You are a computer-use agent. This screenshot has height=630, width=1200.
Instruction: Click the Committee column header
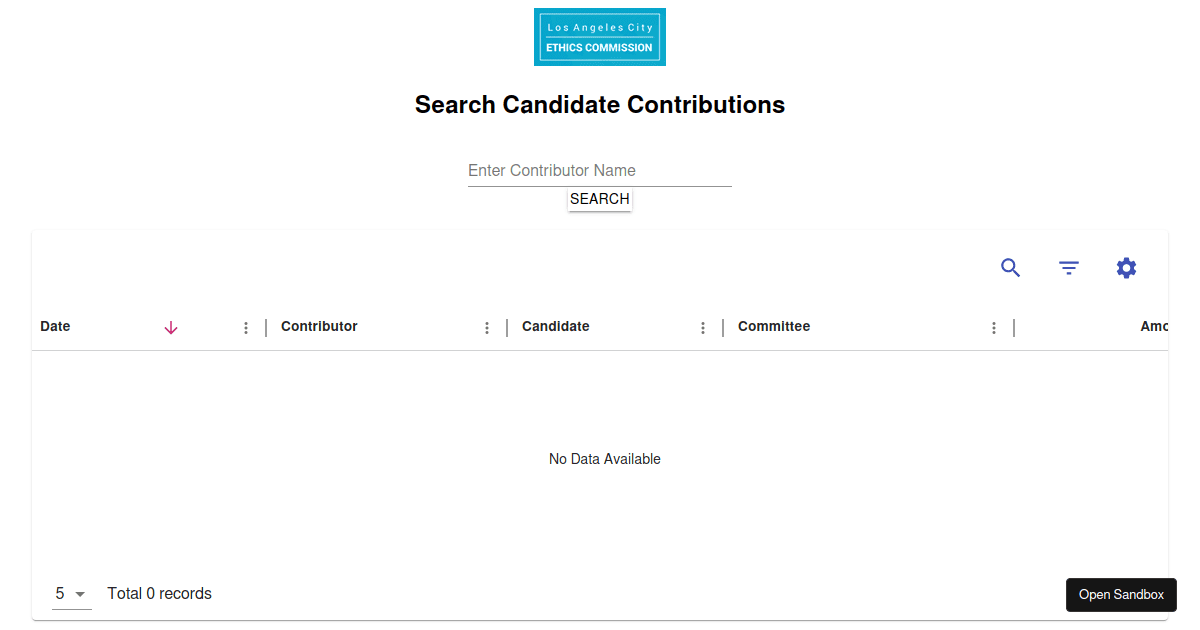click(774, 327)
